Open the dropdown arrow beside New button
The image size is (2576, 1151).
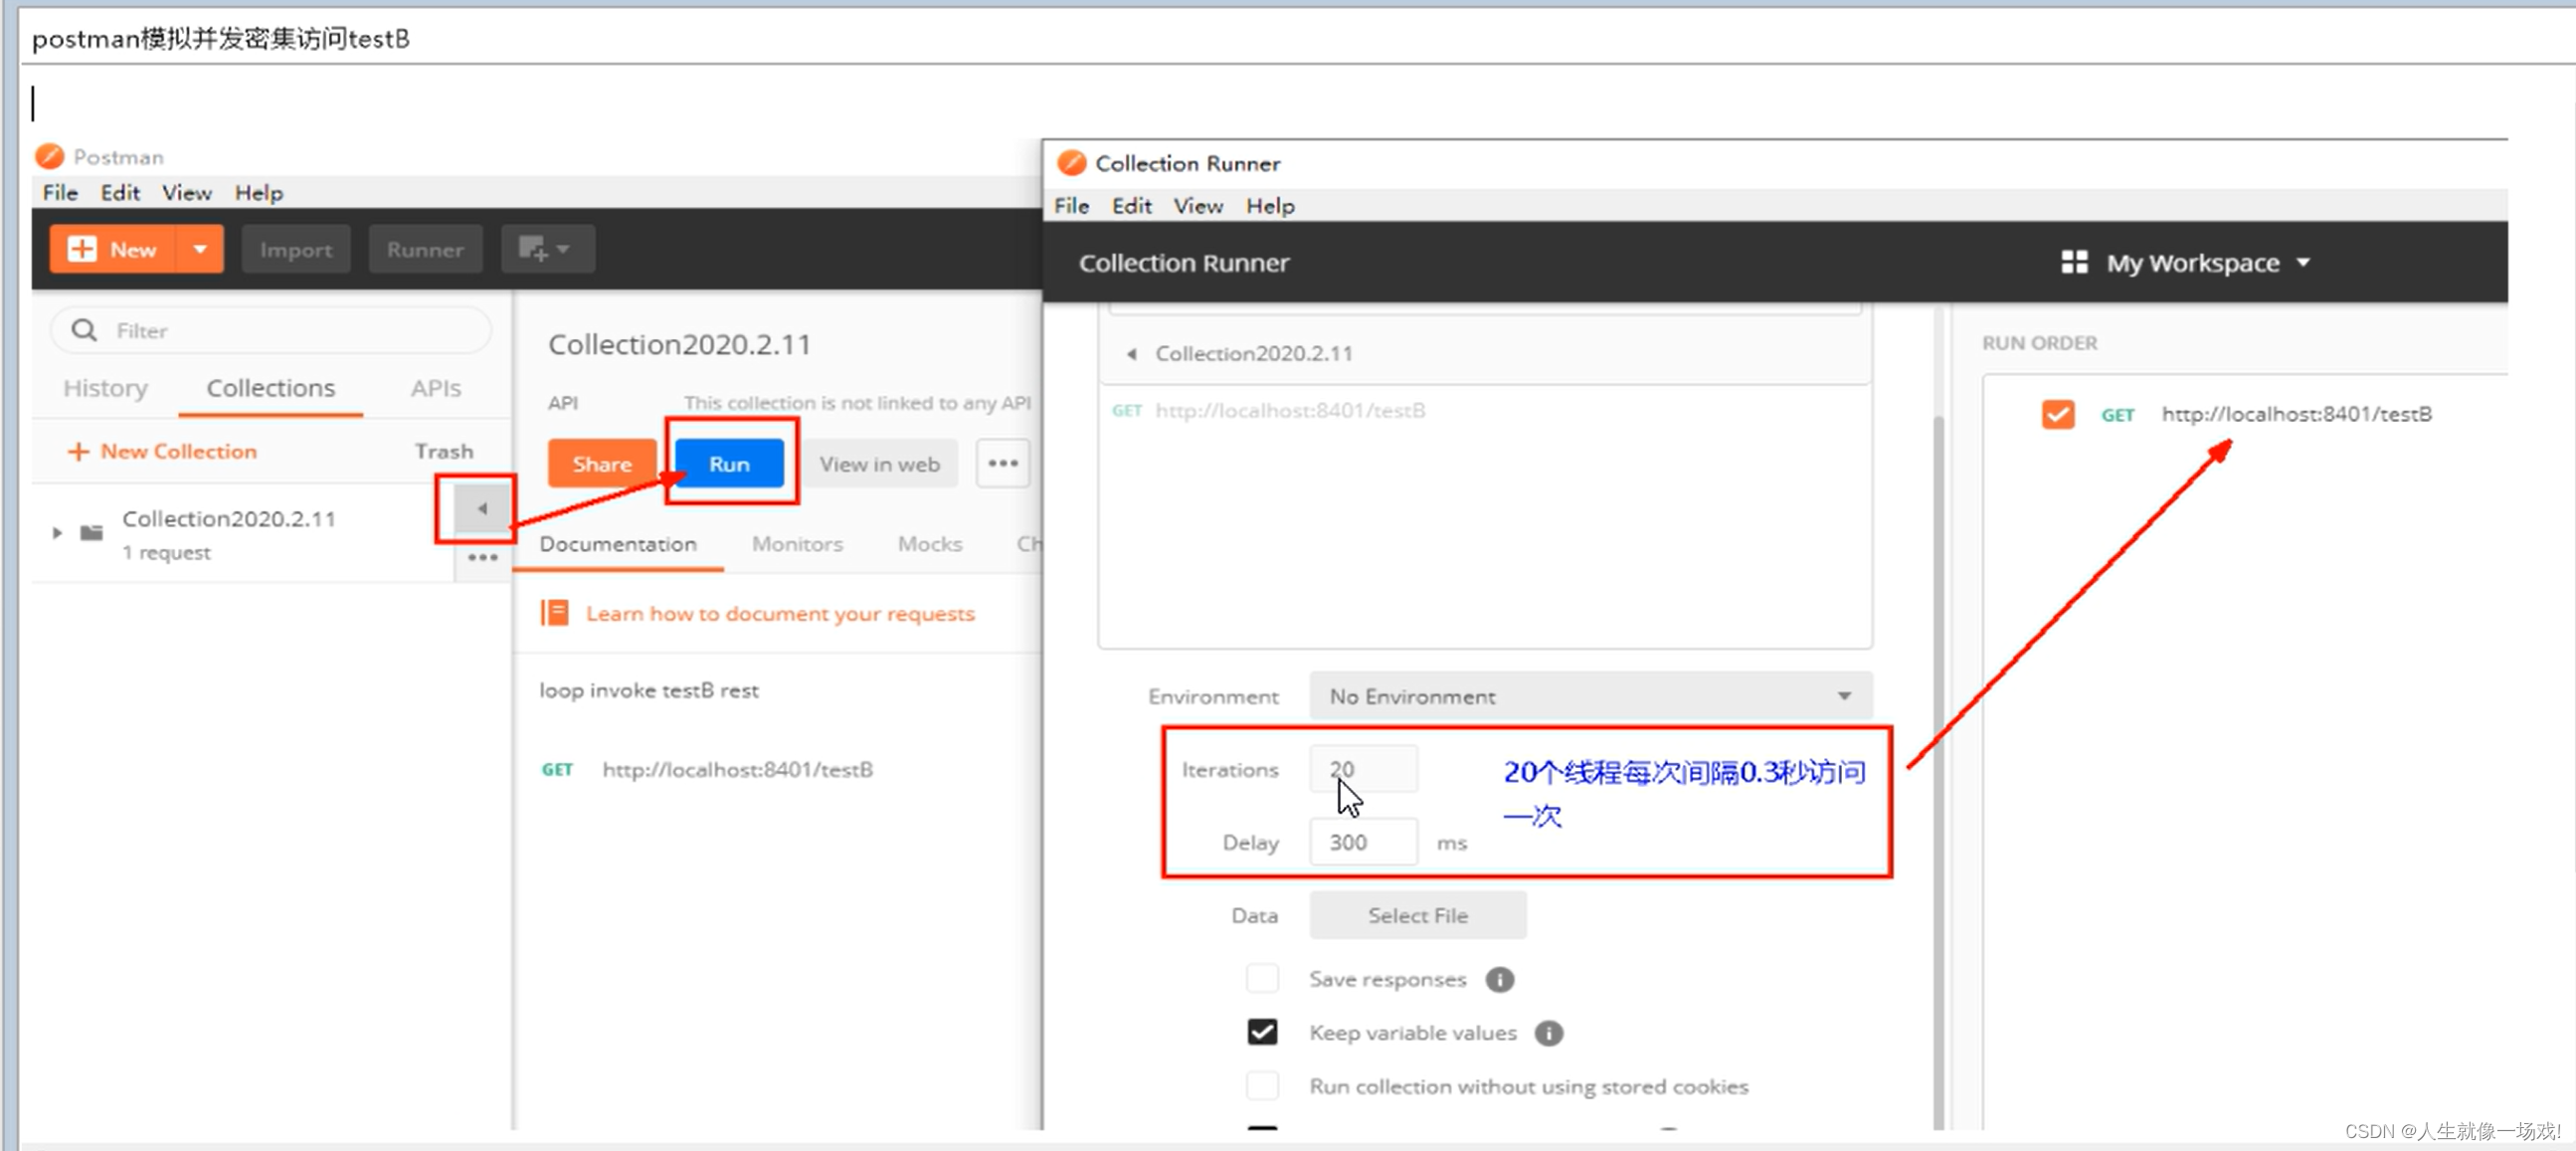tap(200, 249)
